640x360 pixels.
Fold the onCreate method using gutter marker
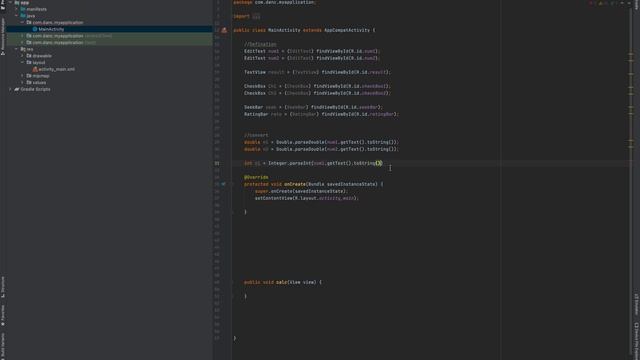(233, 184)
